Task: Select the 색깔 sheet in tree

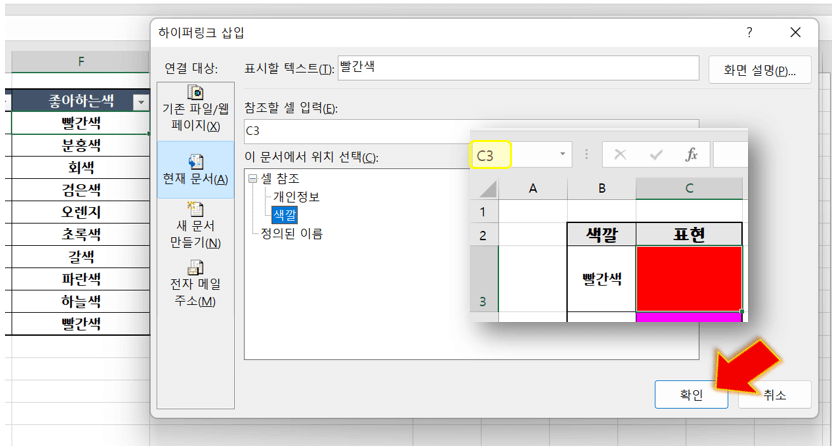Action: pos(284,215)
